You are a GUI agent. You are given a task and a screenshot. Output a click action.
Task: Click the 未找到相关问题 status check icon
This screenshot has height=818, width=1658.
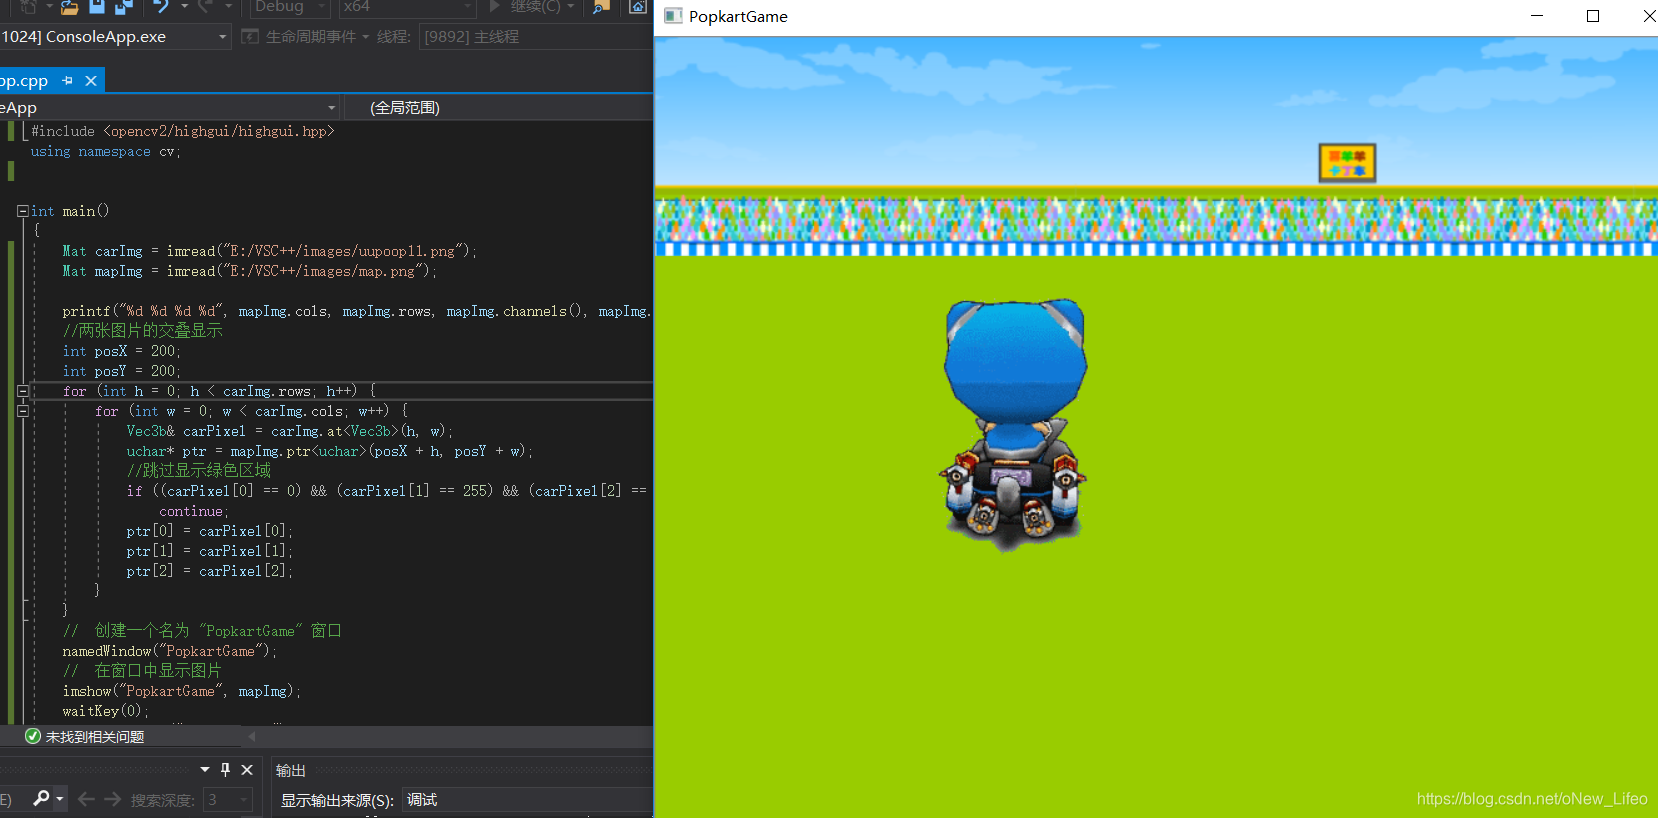(33, 737)
